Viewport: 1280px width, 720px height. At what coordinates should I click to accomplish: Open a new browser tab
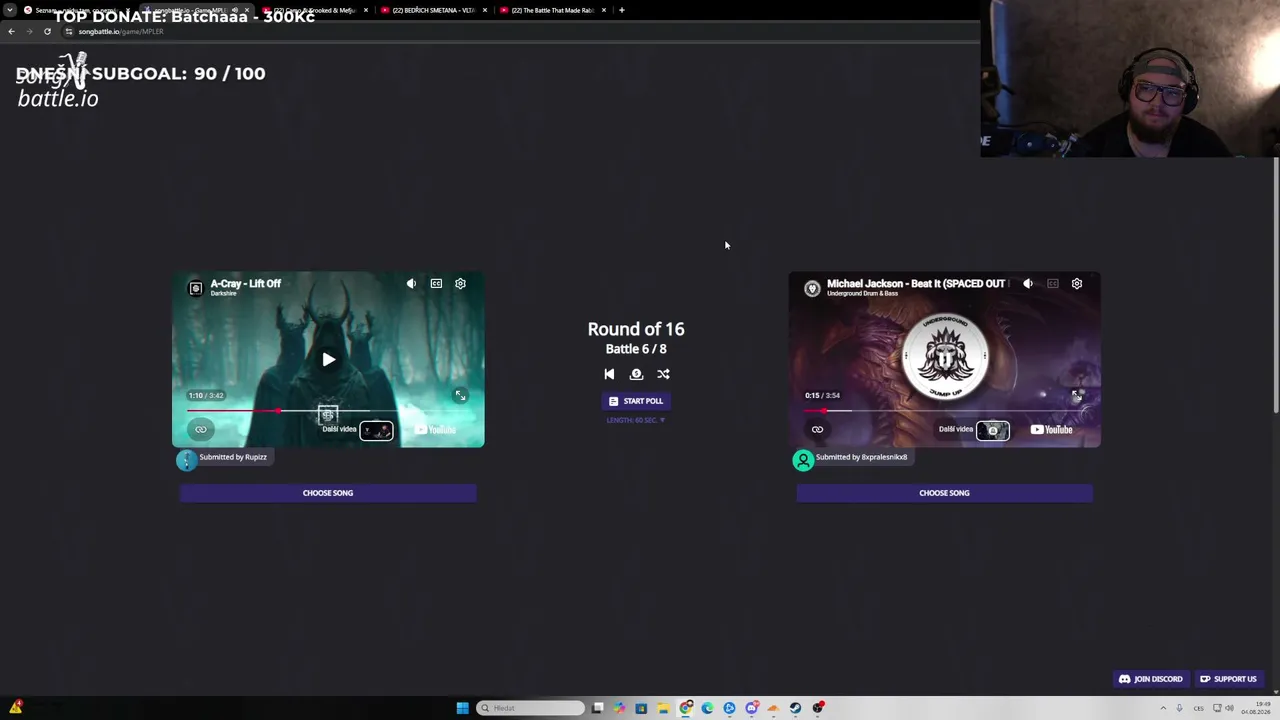(622, 10)
